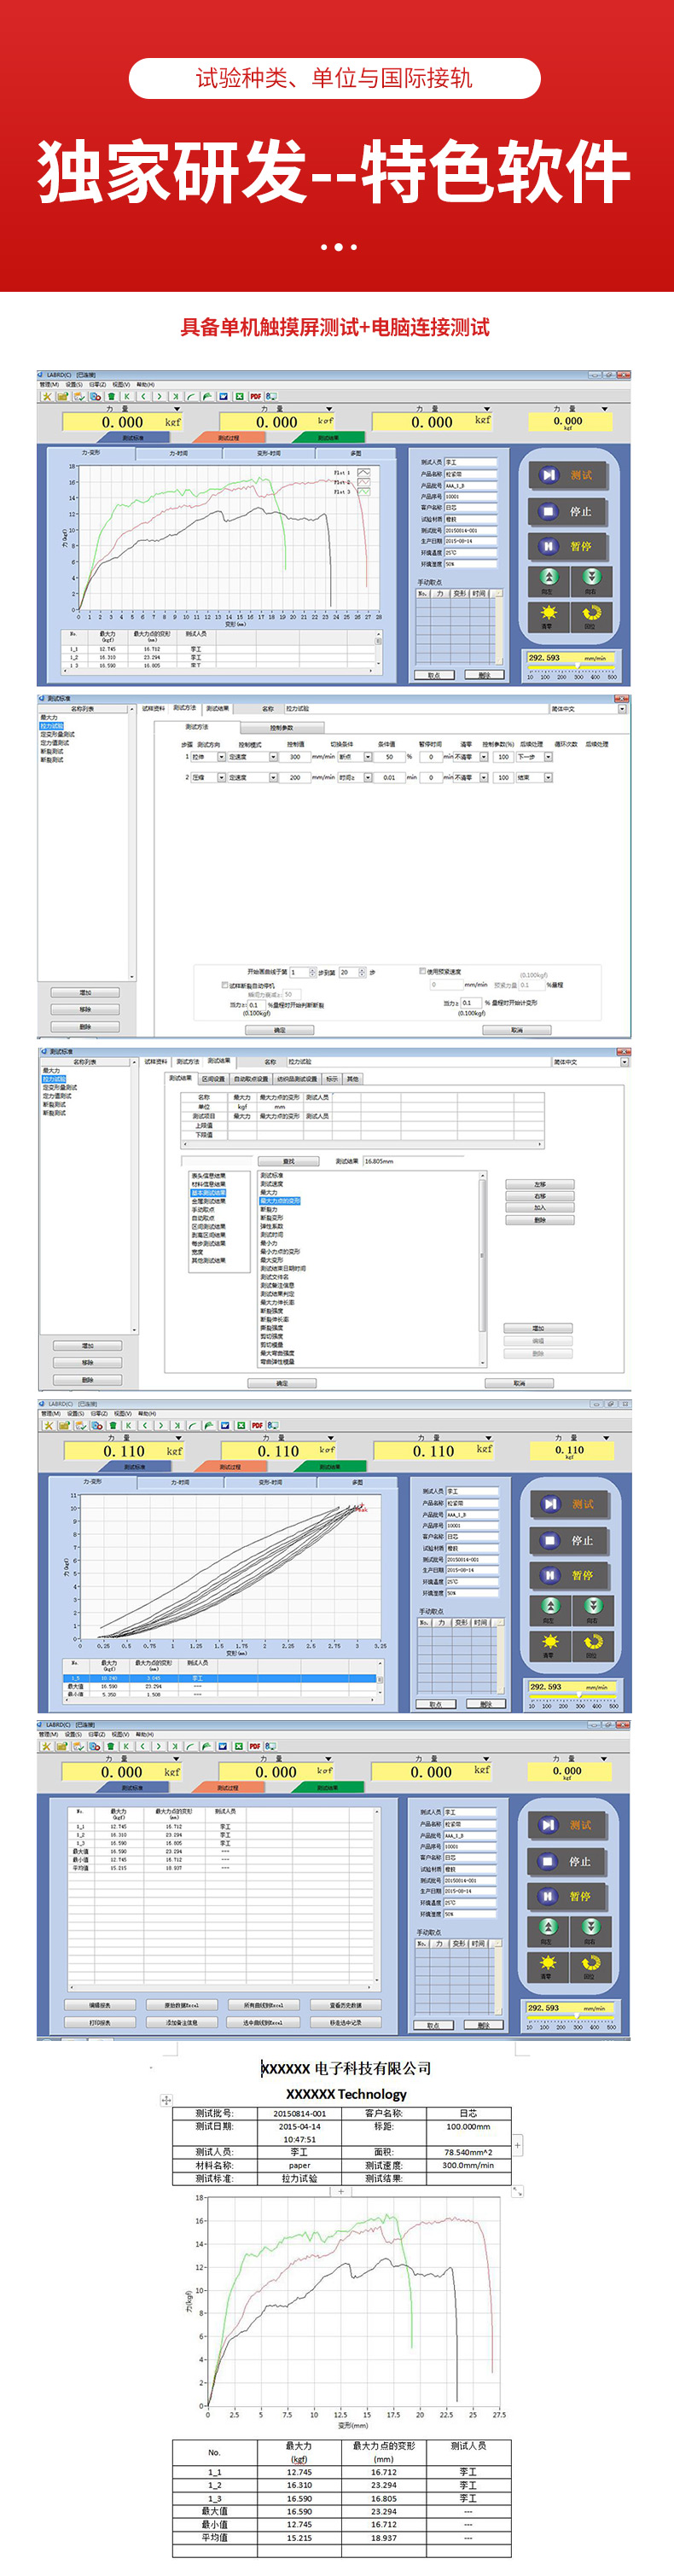Expand step 1 测试方向 dropdown showing 拉伸

(222, 757)
